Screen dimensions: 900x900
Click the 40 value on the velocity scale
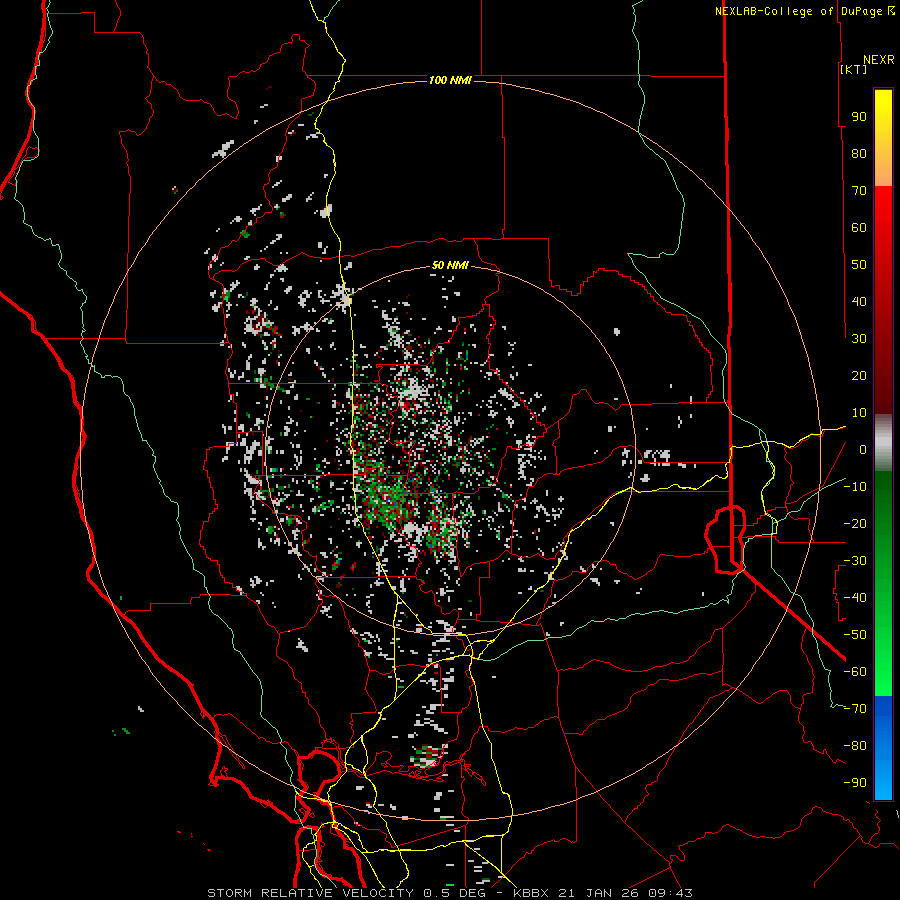tap(859, 301)
